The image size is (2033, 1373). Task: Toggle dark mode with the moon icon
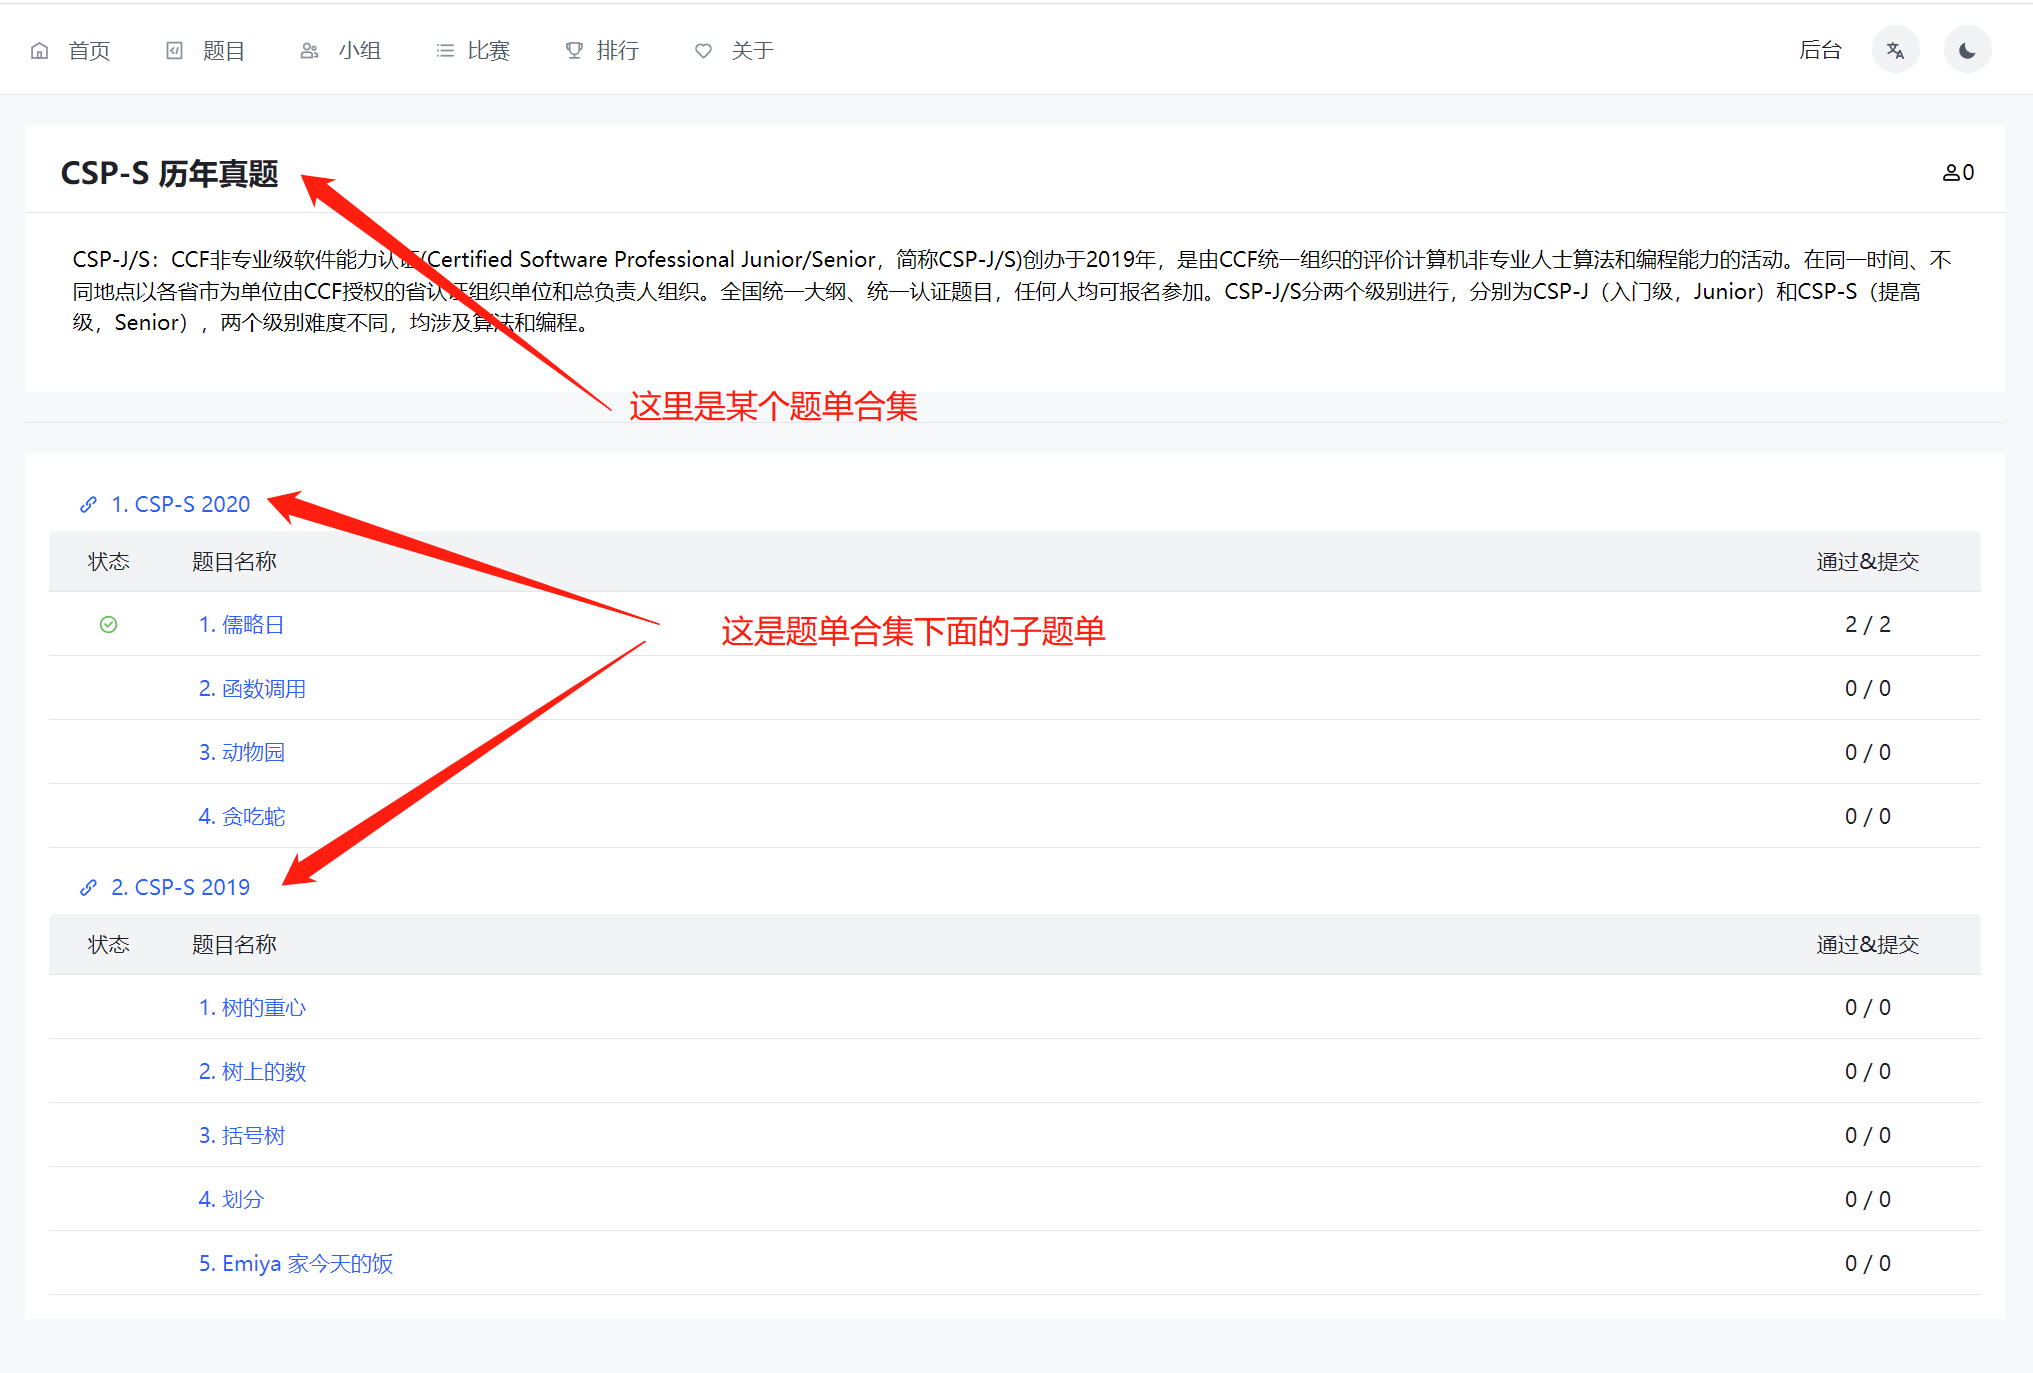1967,50
